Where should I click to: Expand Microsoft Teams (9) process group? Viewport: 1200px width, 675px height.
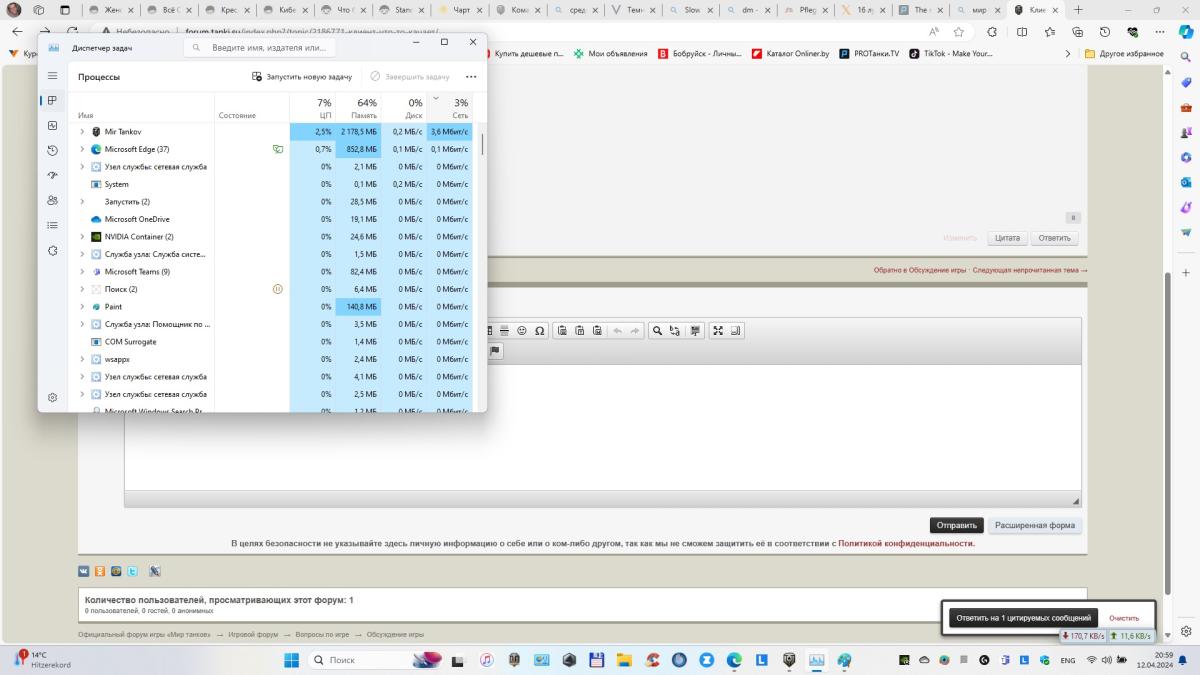[82, 272]
